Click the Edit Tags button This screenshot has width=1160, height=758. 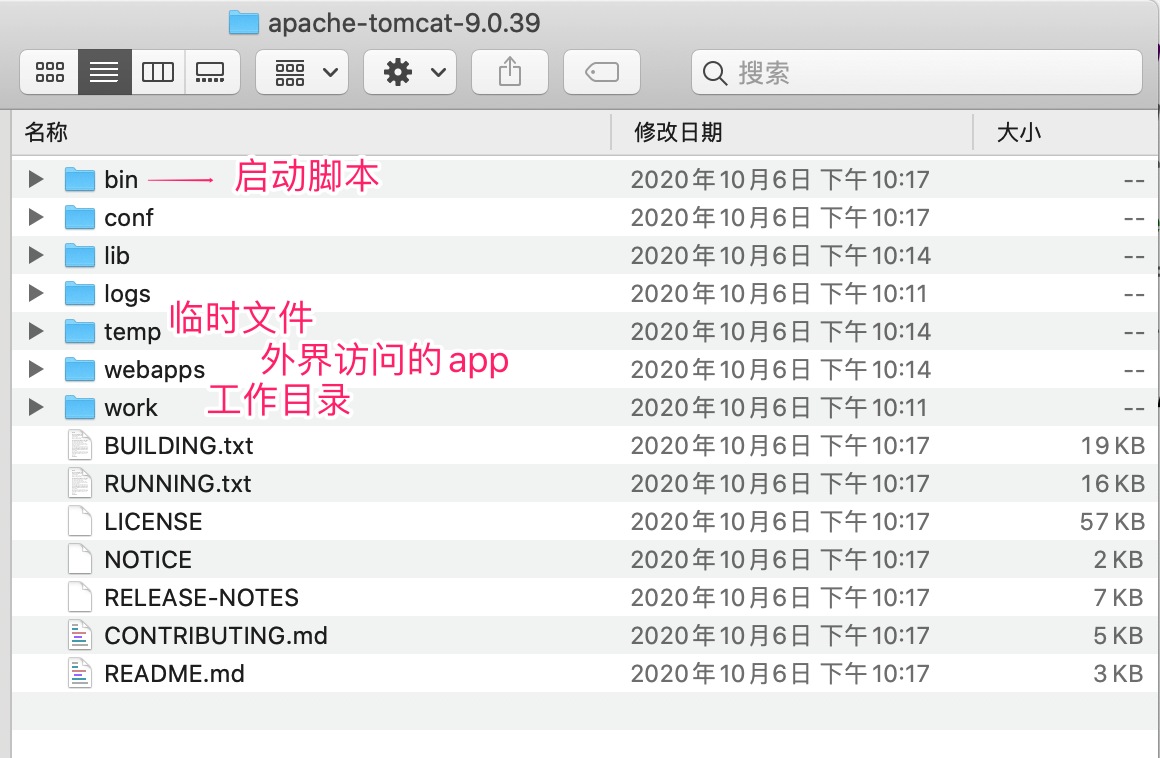click(x=601, y=72)
